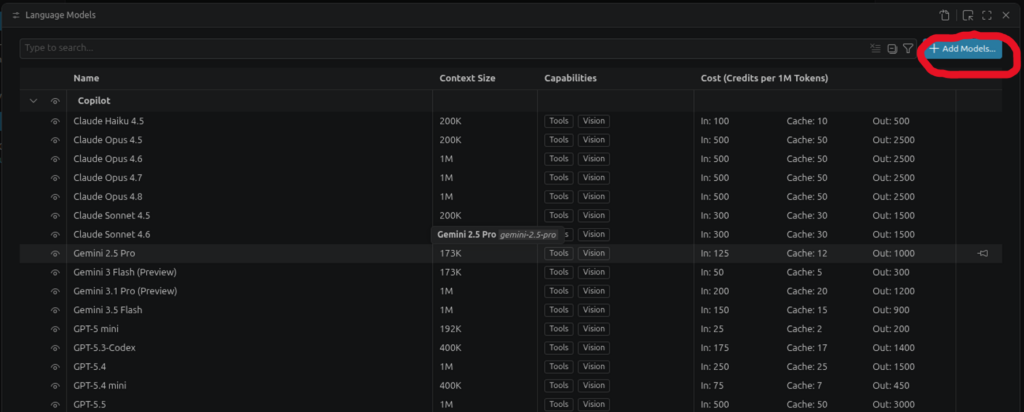
Task: Hide Gemini 3.5 Flash via eye icon
Action: [56, 310]
